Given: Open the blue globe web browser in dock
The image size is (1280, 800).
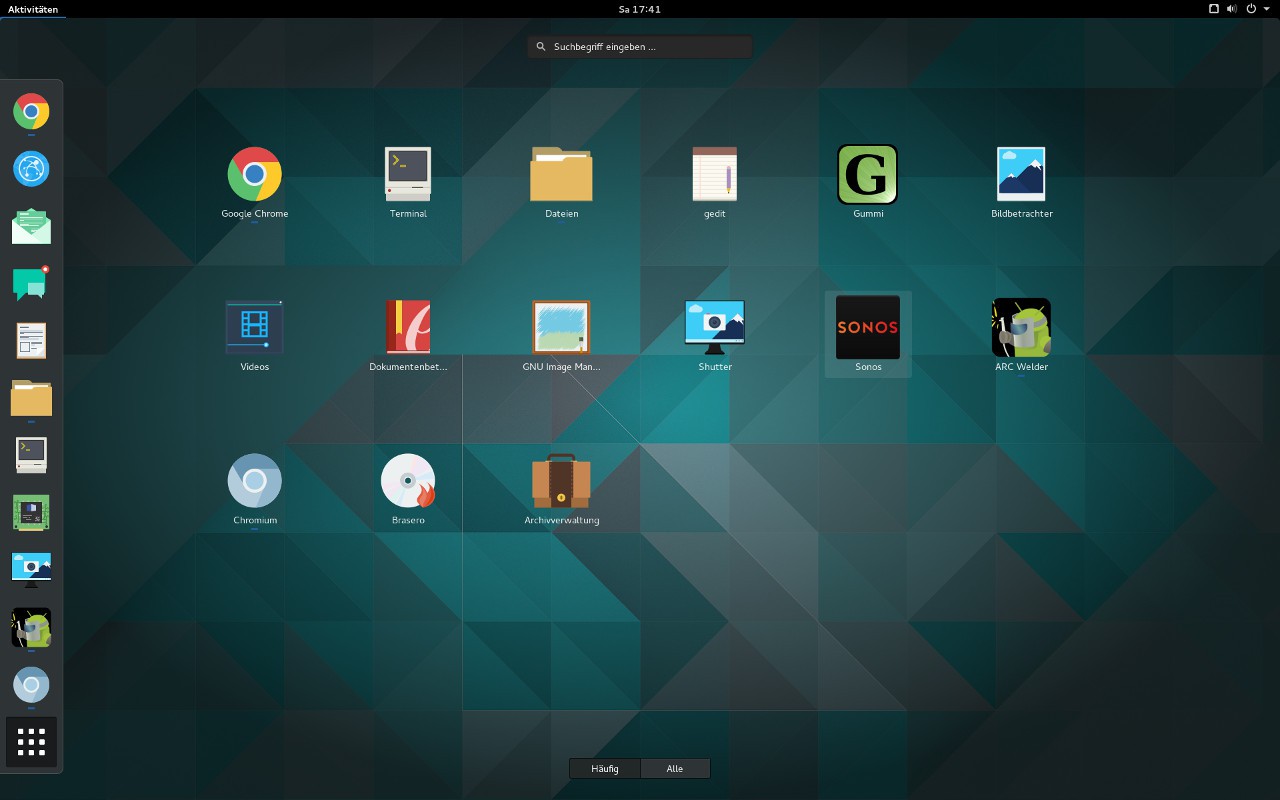Looking at the screenshot, I should tap(31, 168).
